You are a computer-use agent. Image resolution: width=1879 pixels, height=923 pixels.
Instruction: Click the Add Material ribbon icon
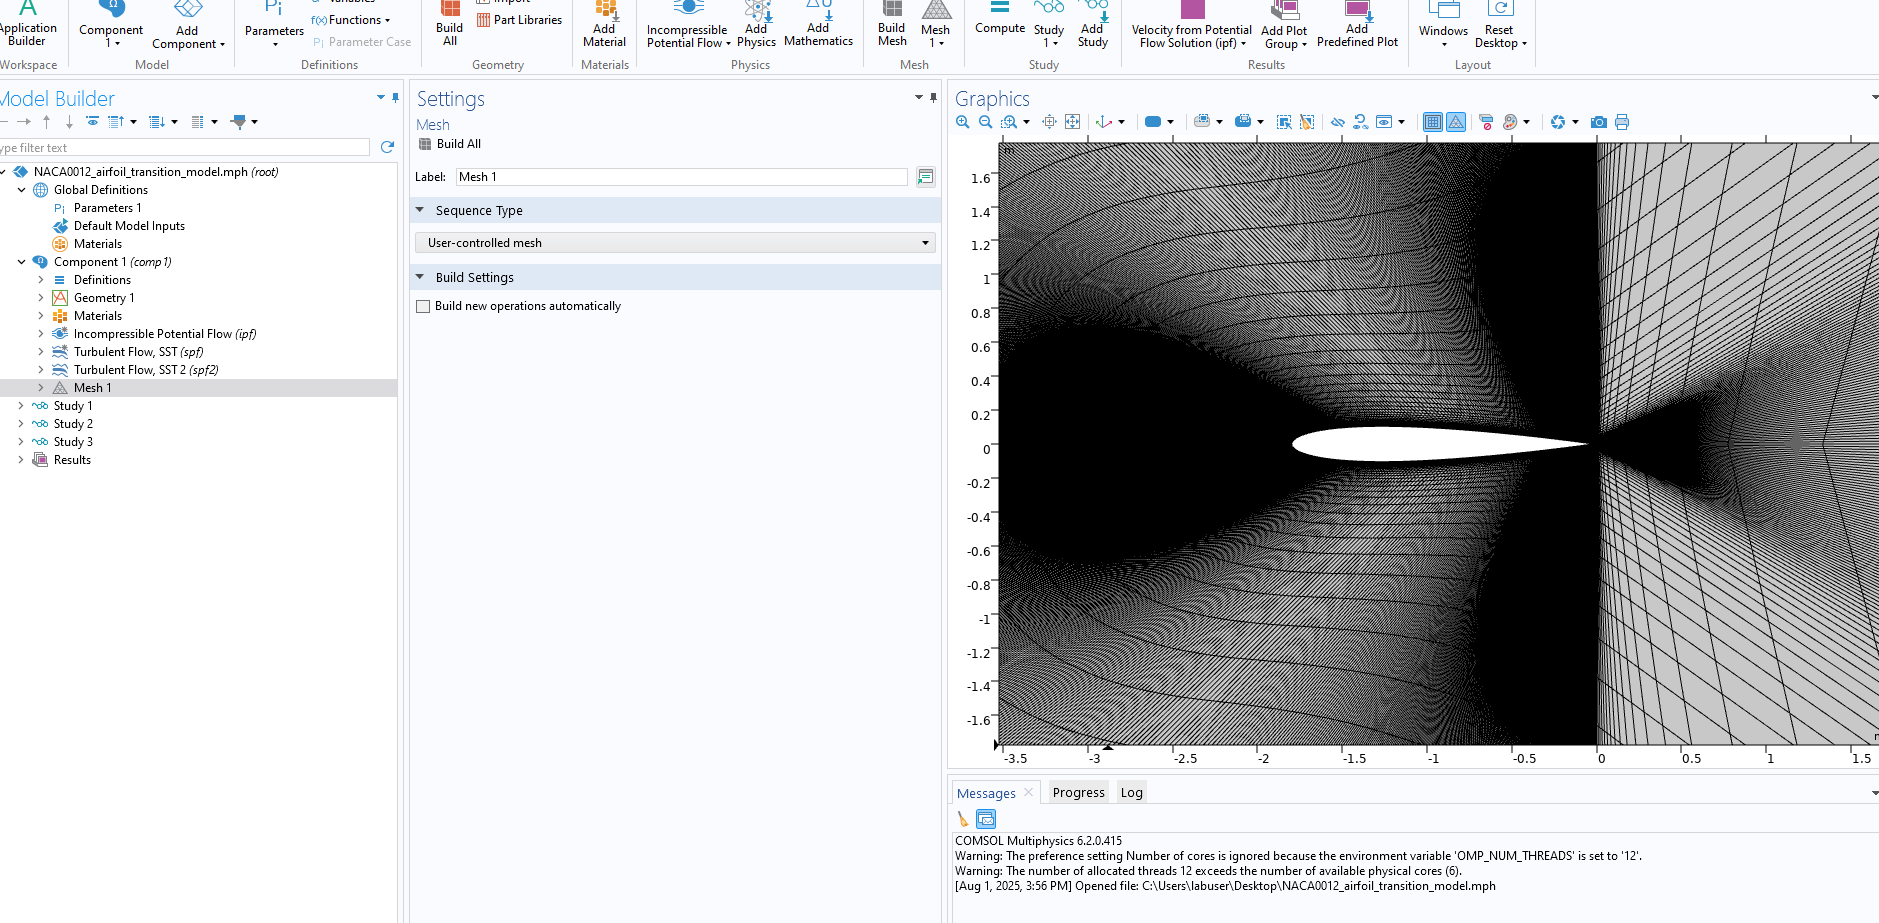click(604, 24)
